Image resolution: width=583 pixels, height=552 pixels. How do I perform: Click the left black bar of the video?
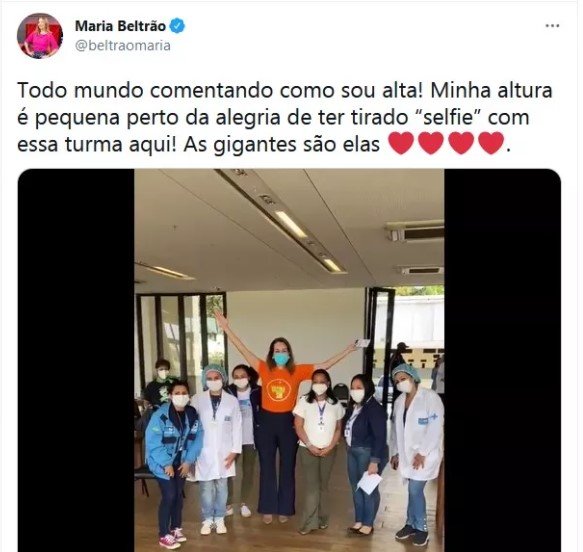[x=76, y=360]
